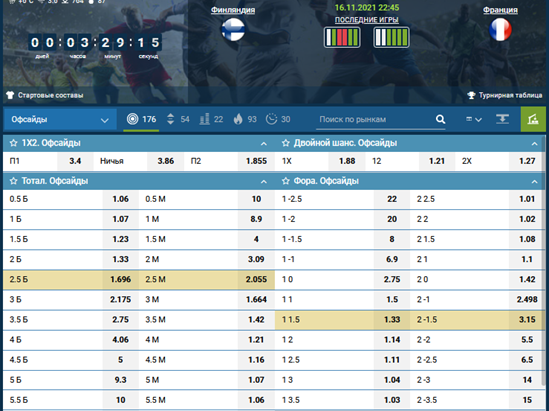Screen dimensions: 549x411
Task: Click the collapse-all markets icon
Action: [502, 119]
